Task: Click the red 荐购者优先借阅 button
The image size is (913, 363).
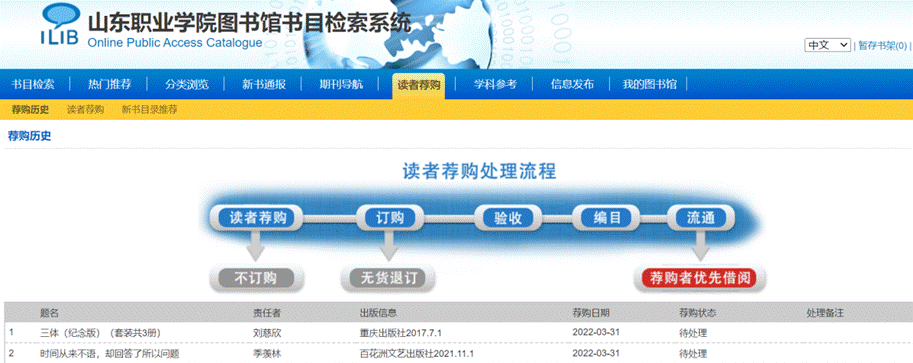Action: click(x=699, y=278)
